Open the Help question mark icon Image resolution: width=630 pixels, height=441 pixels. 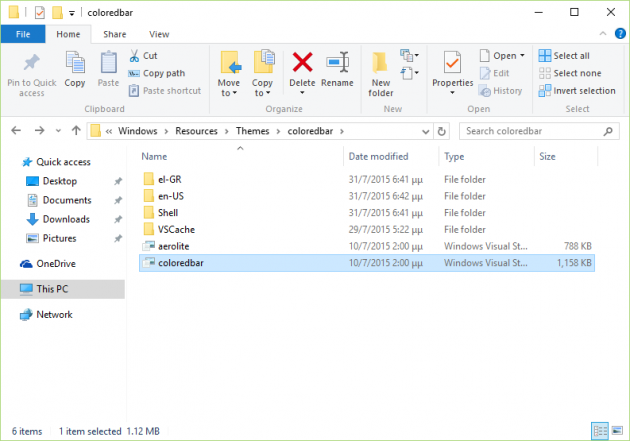click(620, 34)
